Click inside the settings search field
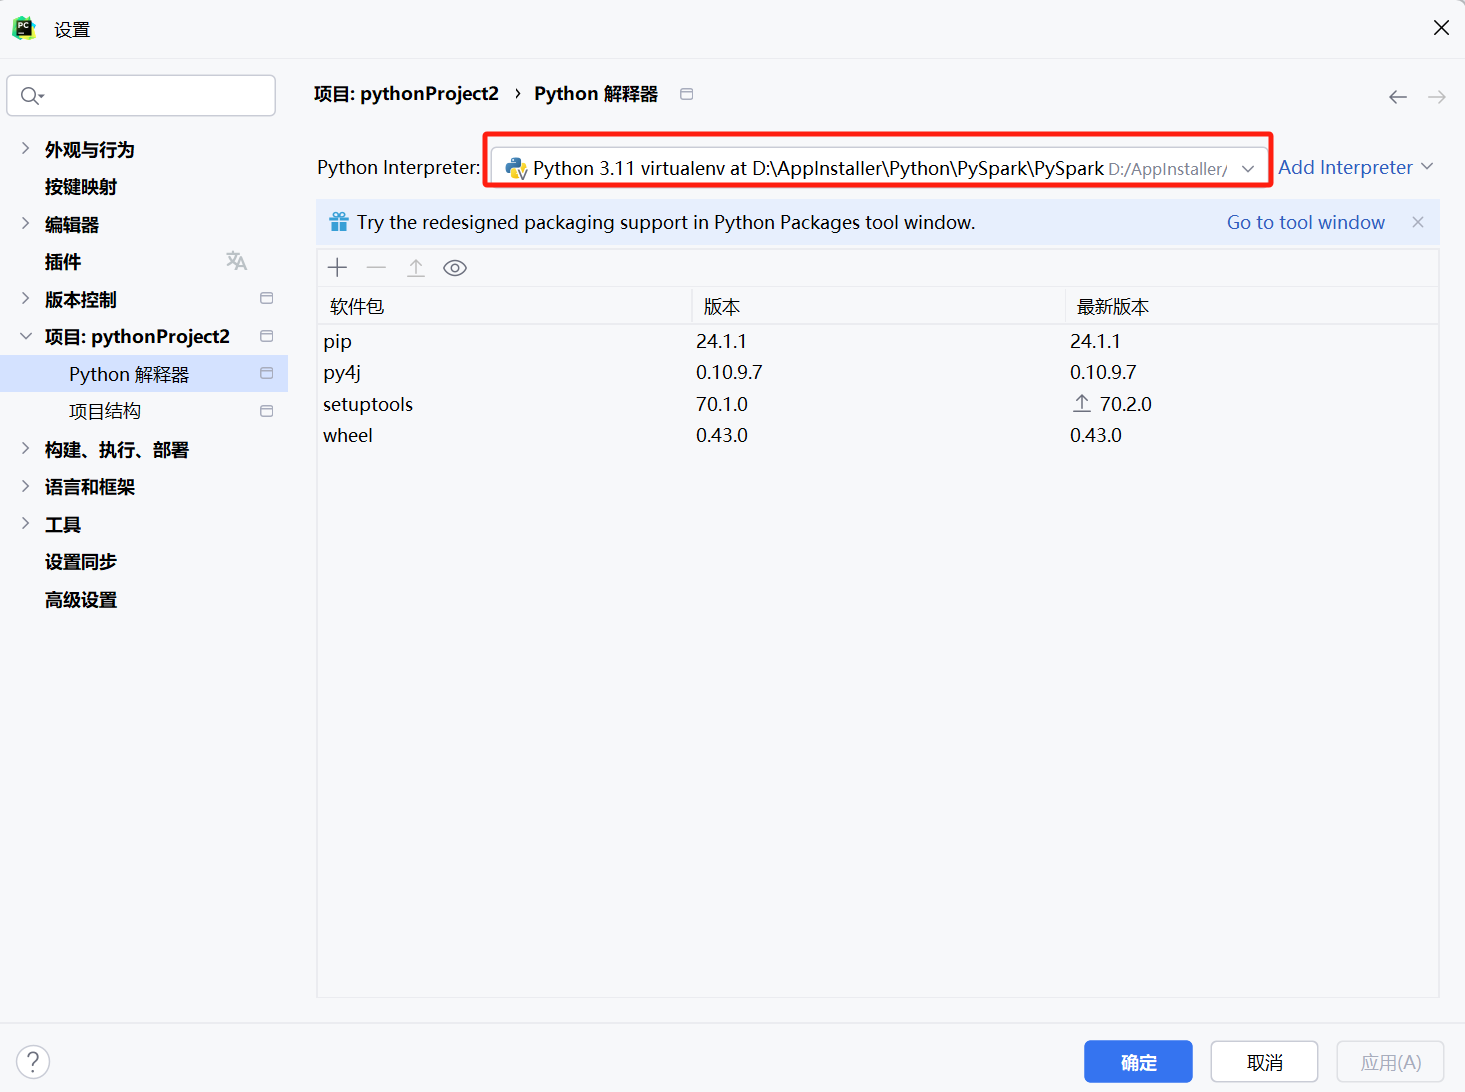 point(140,95)
